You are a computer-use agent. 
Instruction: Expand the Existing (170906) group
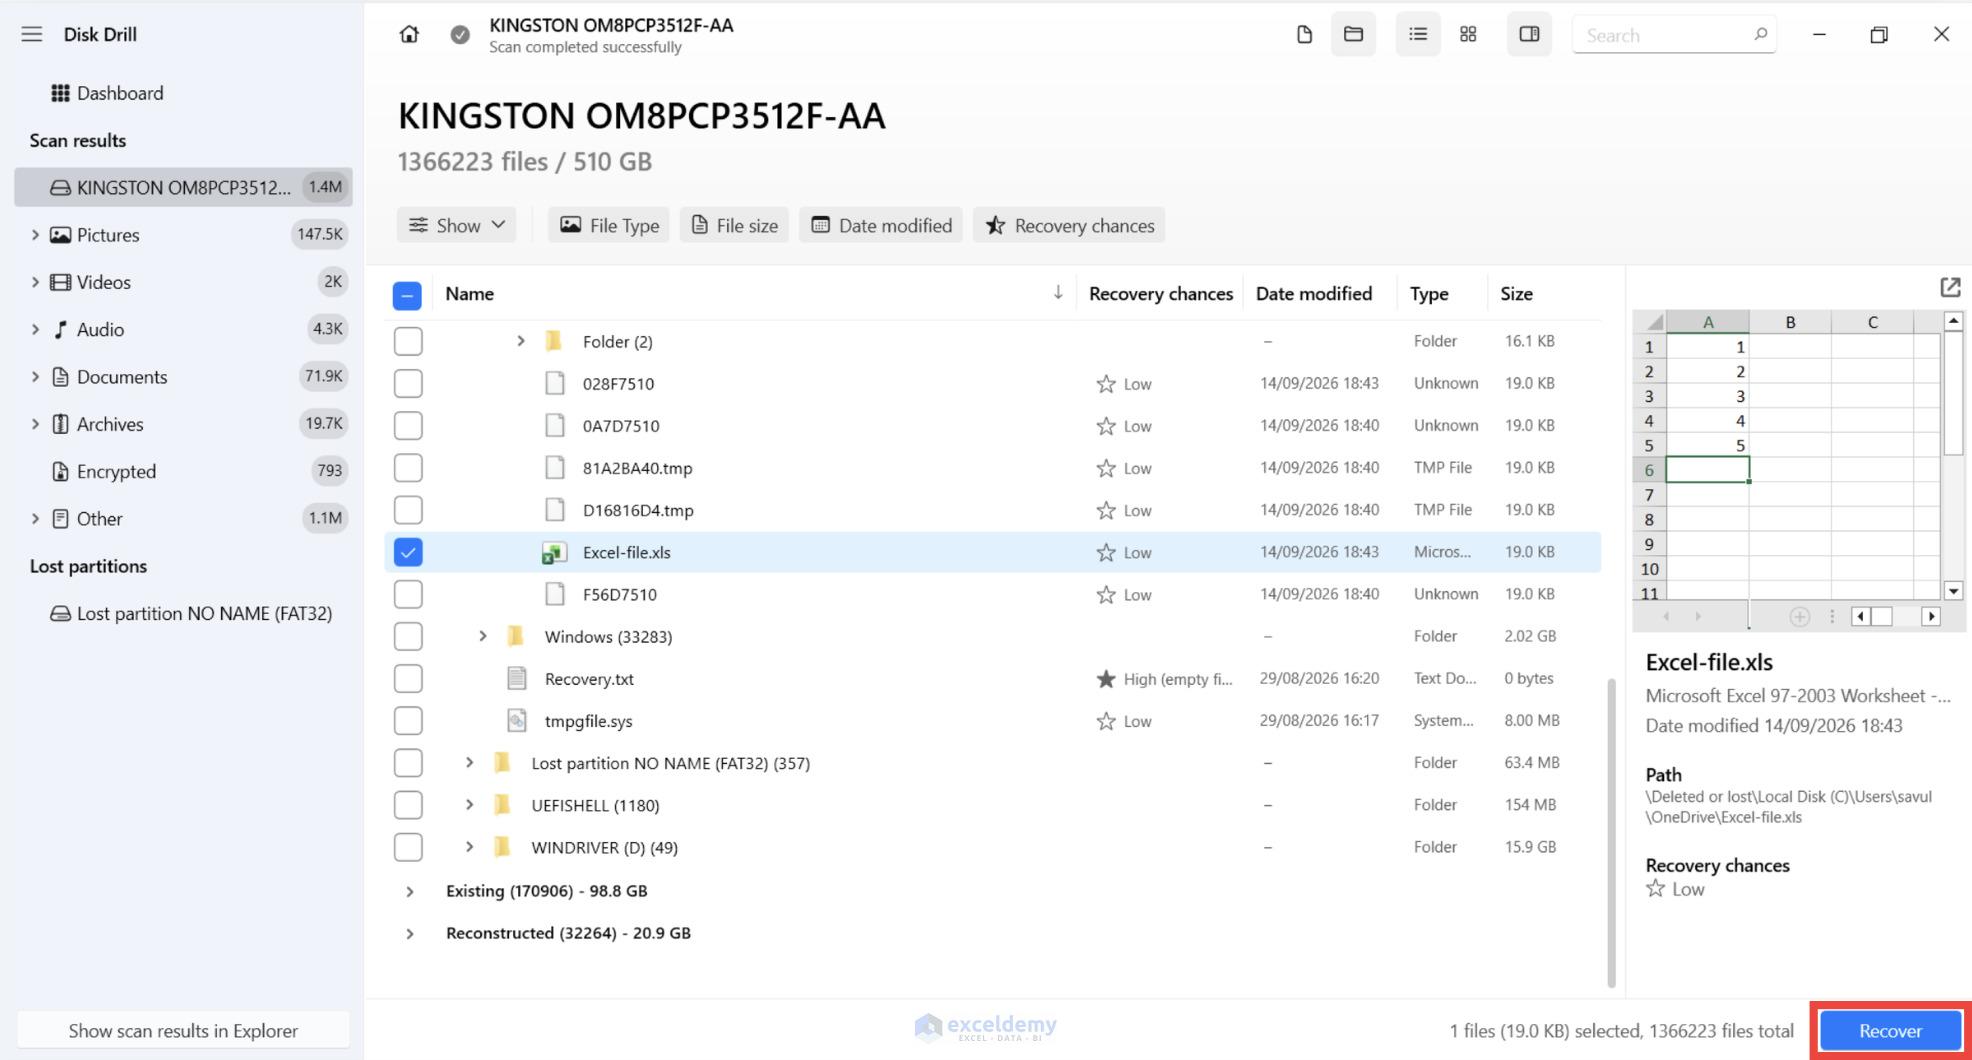tap(410, 891)
